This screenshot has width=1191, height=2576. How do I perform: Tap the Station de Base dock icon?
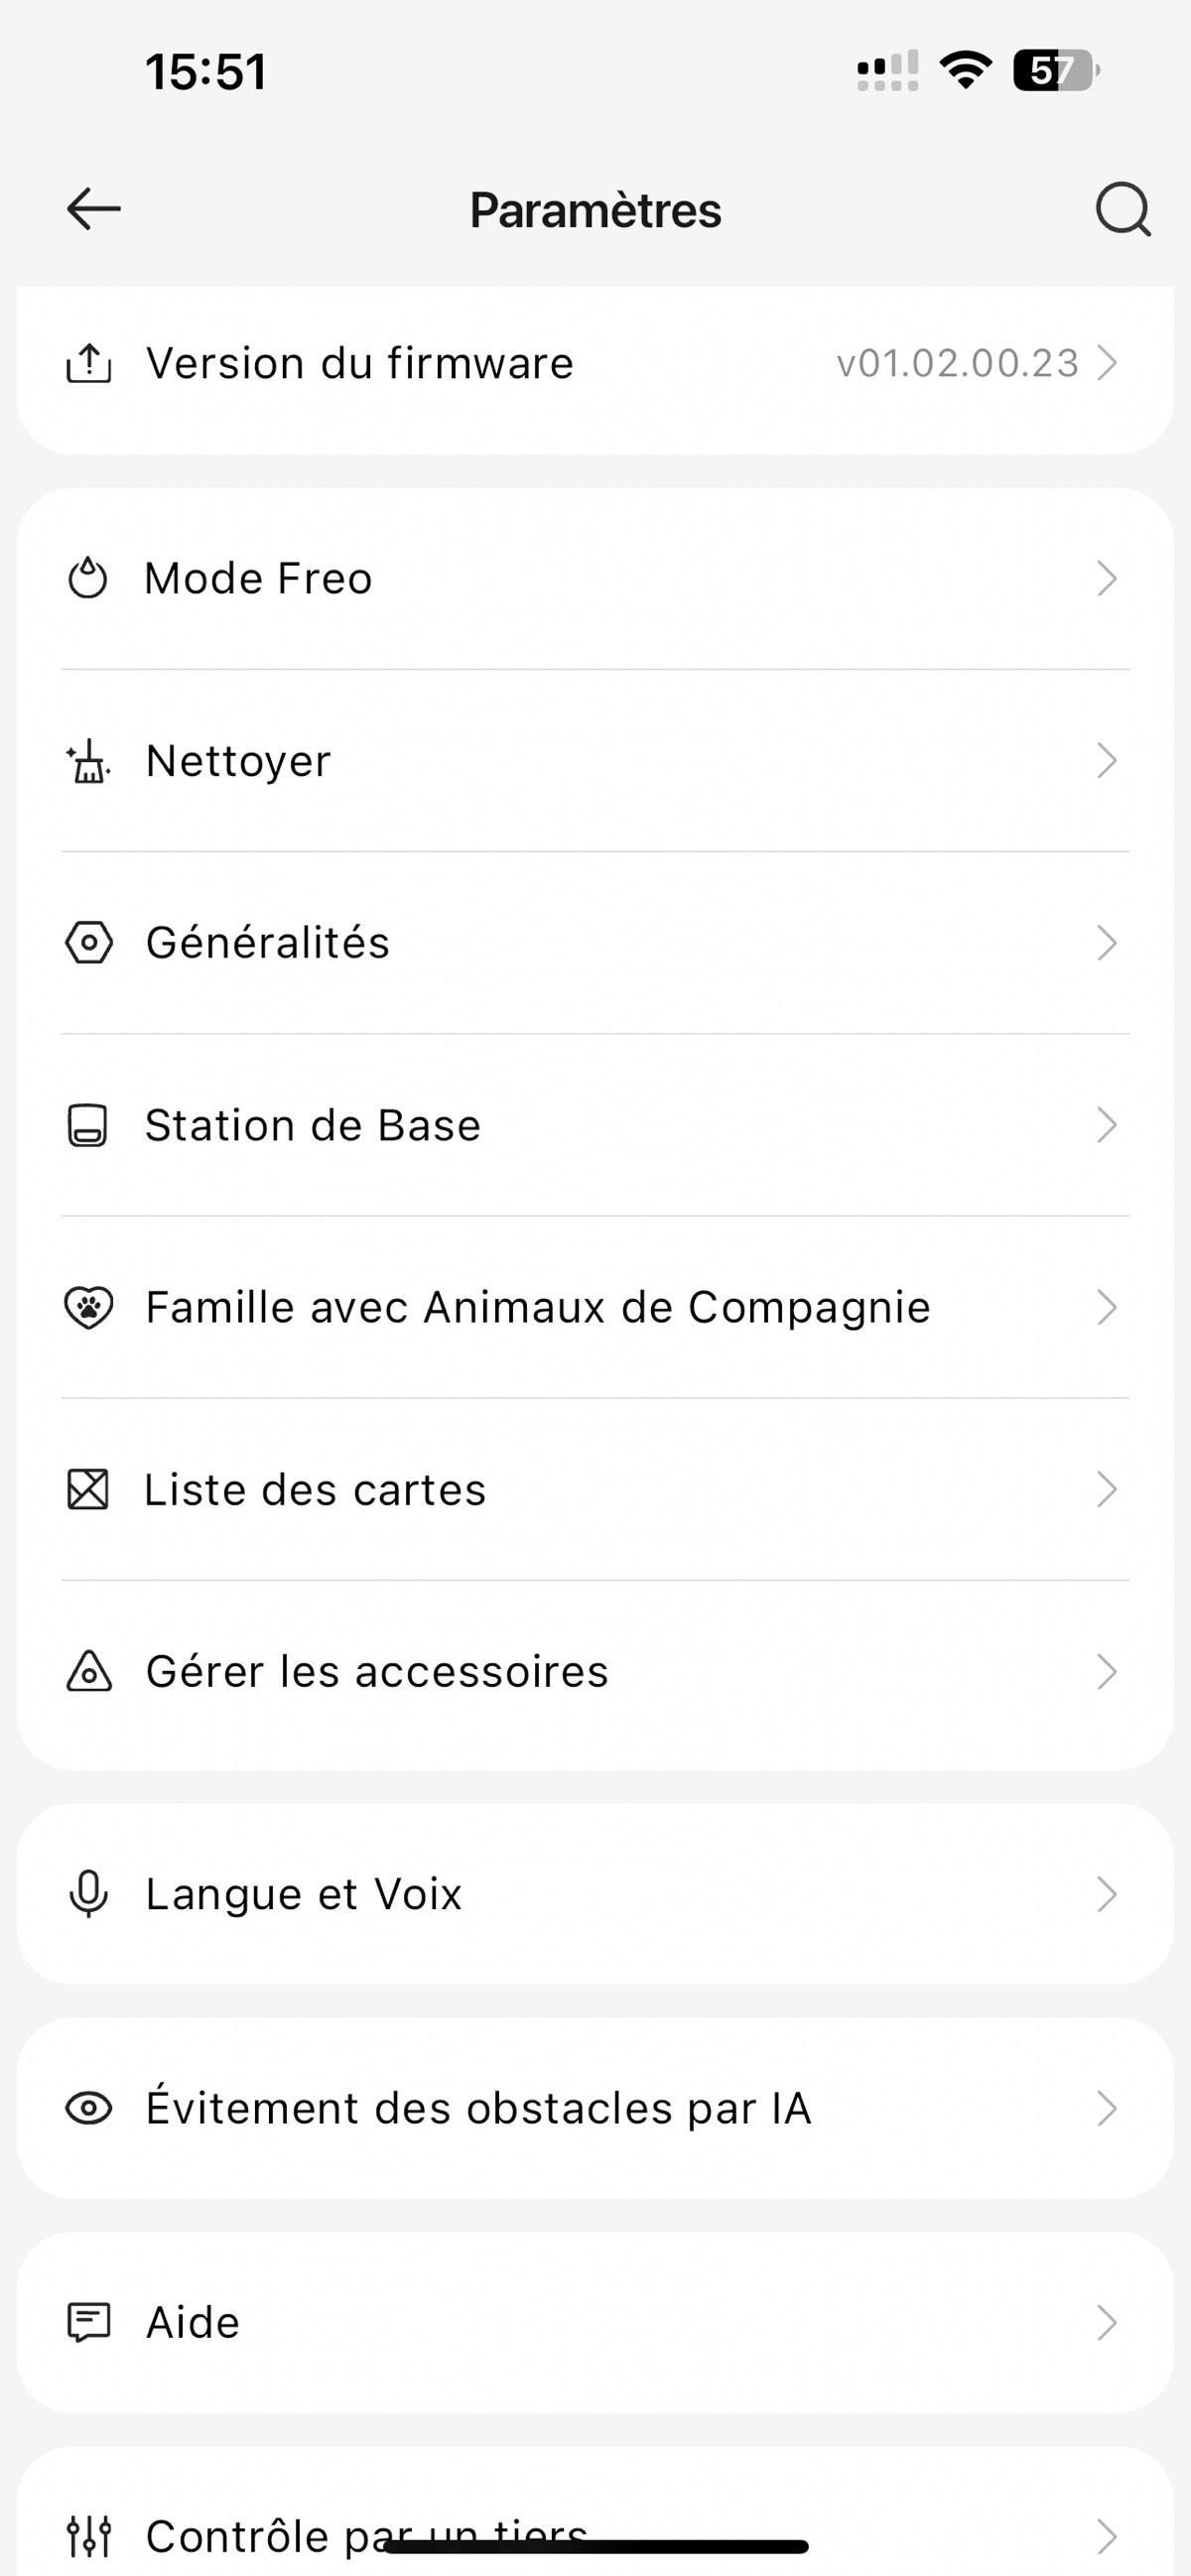pos(88,1125)
